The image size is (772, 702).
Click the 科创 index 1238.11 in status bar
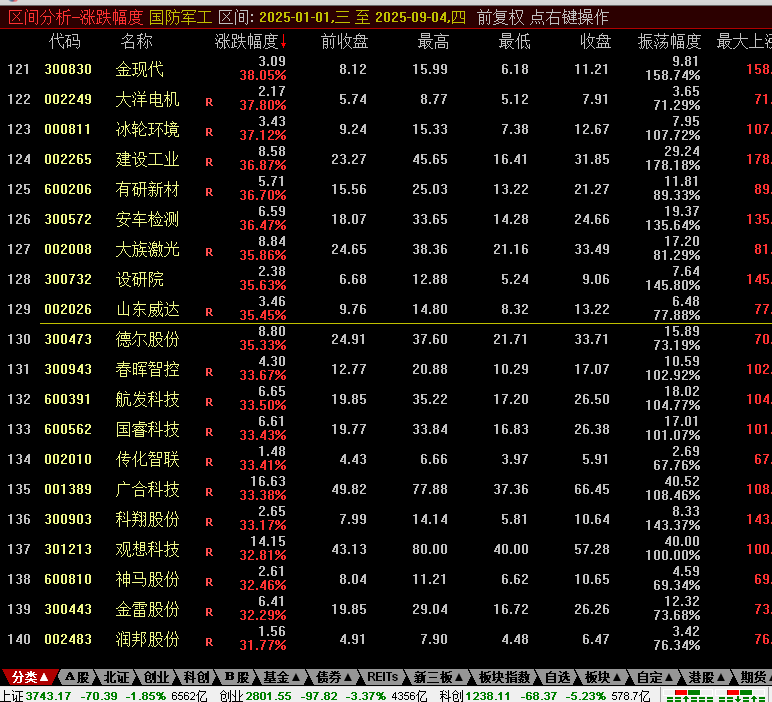pos(489,696)
